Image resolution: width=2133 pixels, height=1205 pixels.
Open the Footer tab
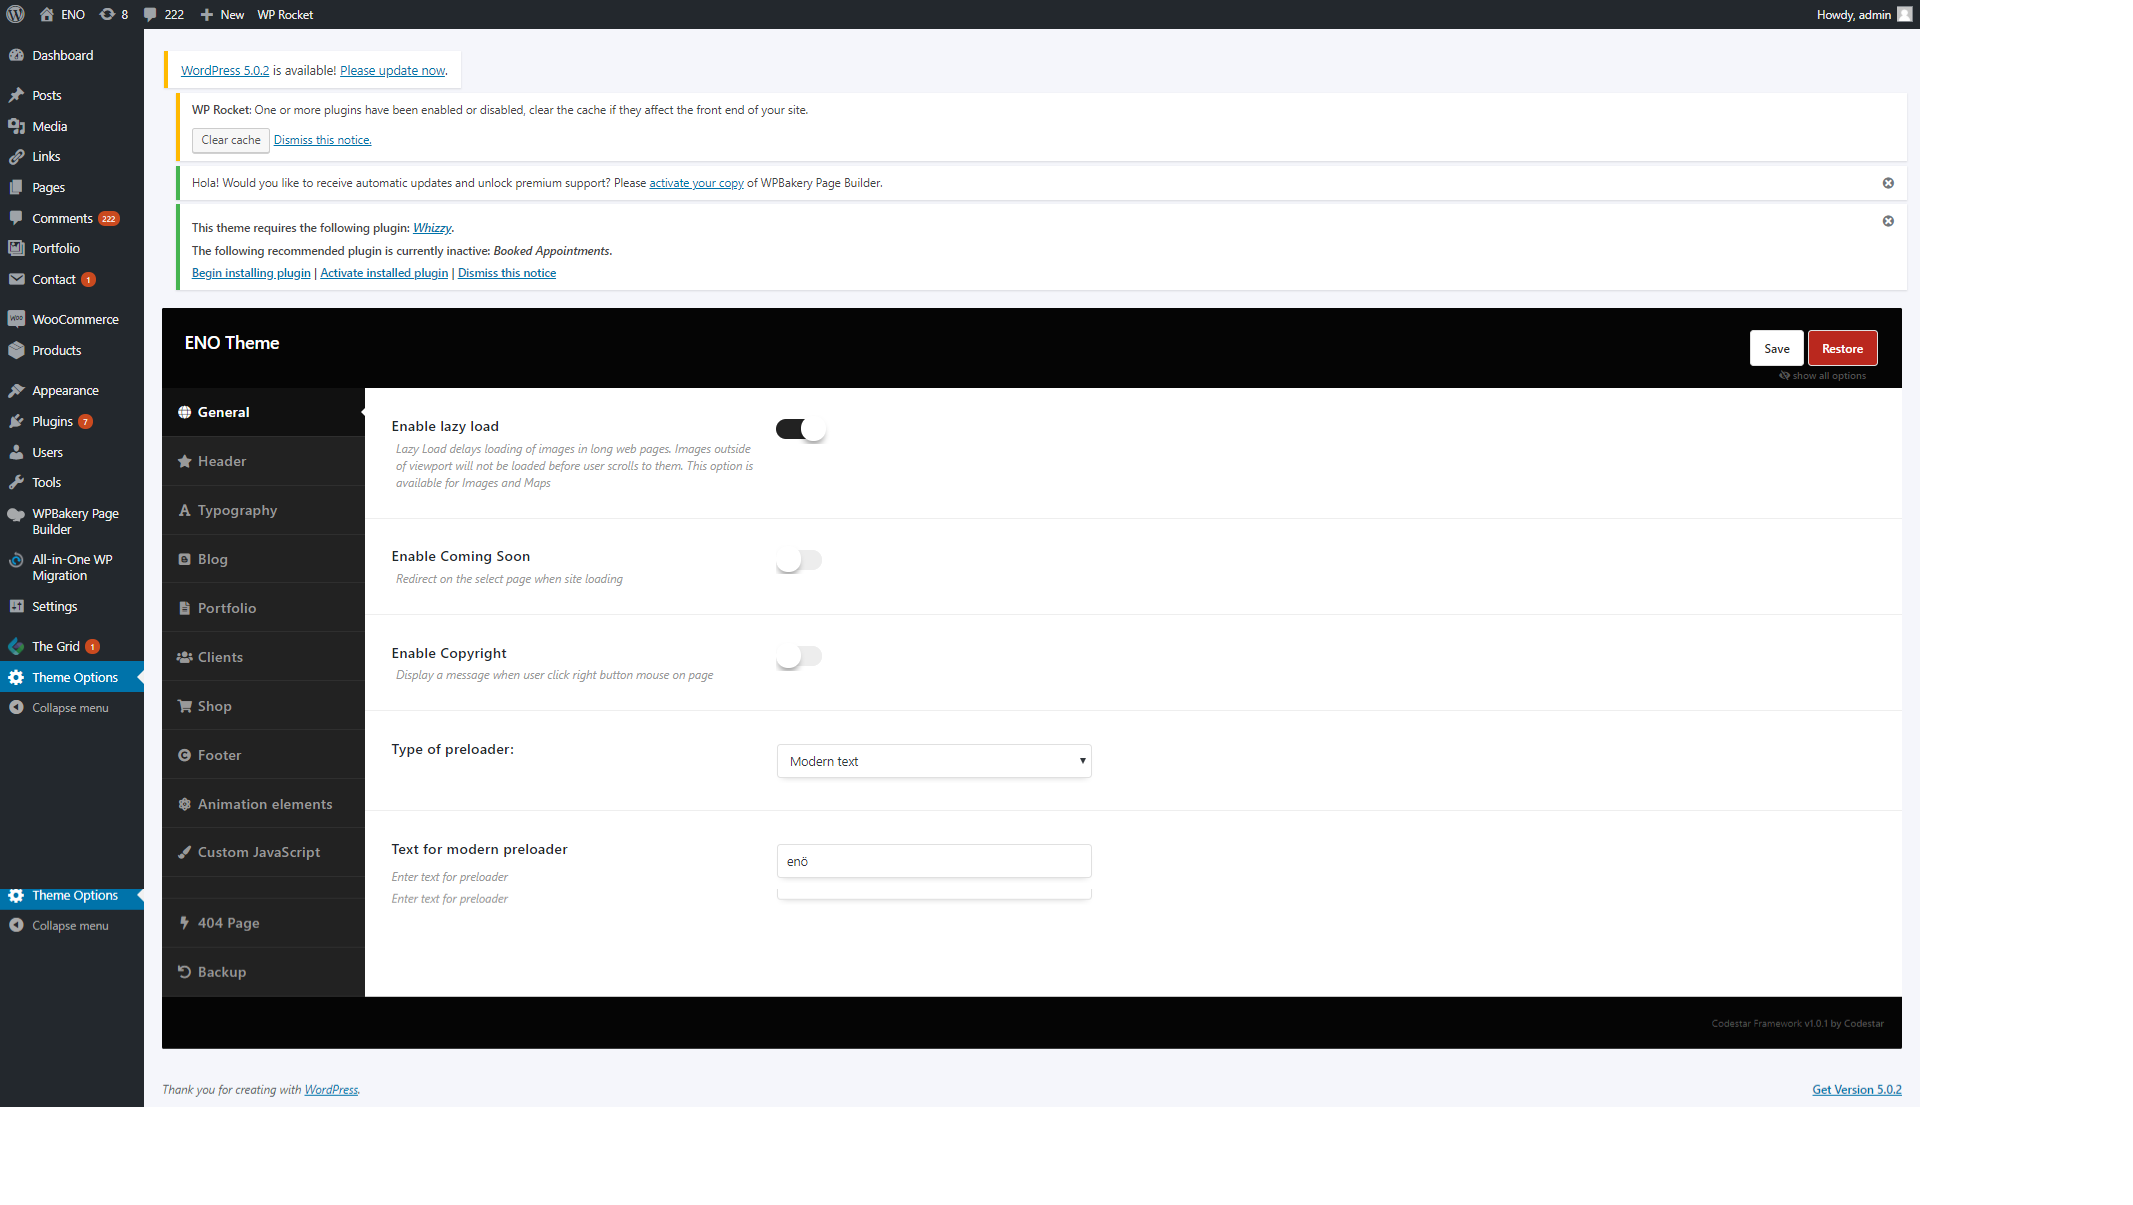point(263,755)
